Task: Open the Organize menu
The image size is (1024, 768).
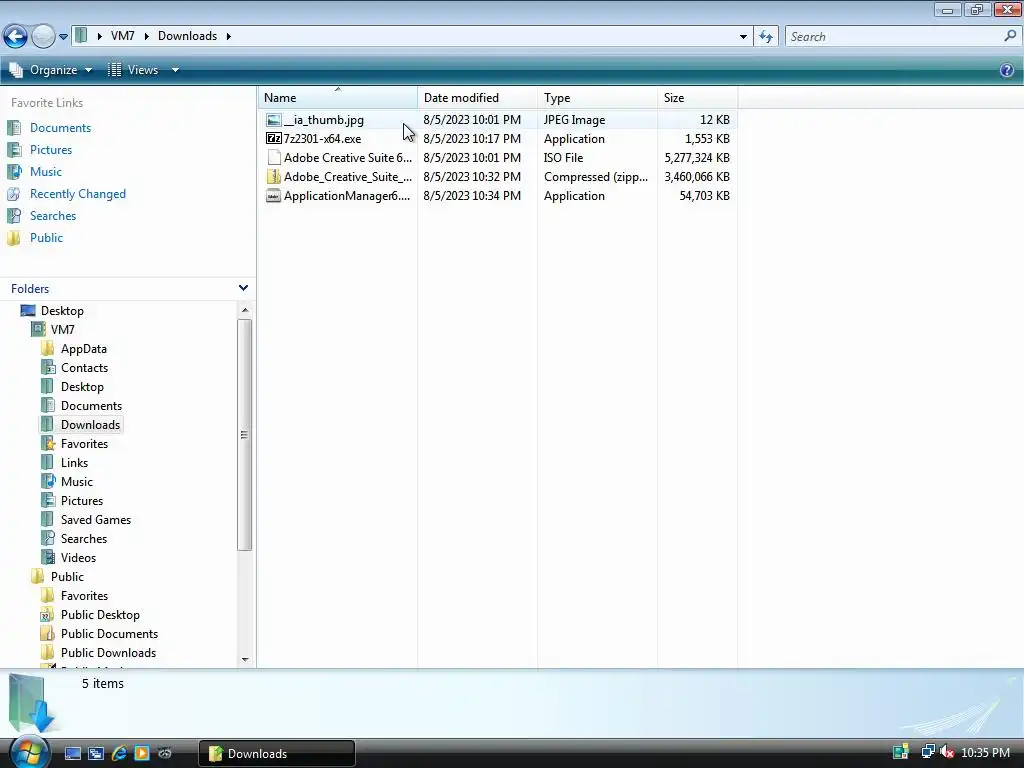Action: tap(51, 70)
